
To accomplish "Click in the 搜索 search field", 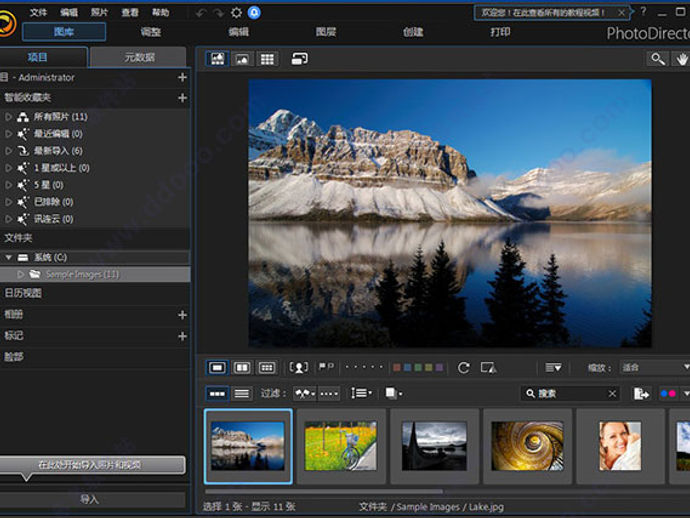I will 570,393.
